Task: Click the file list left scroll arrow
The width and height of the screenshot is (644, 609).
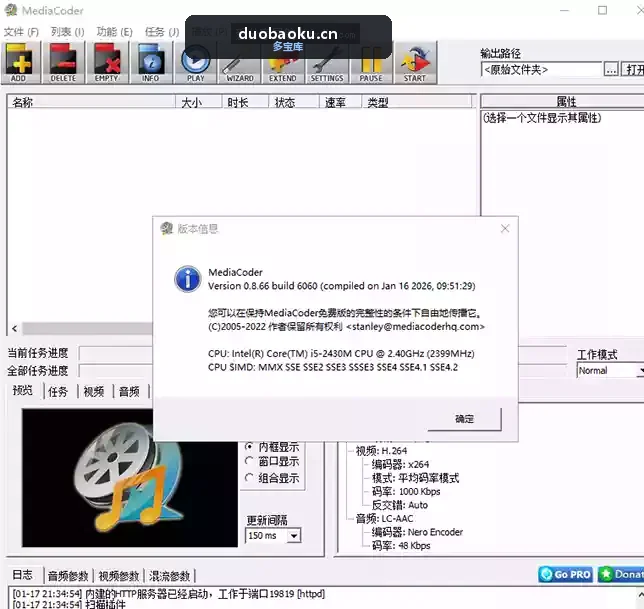Action: [15, 329]
